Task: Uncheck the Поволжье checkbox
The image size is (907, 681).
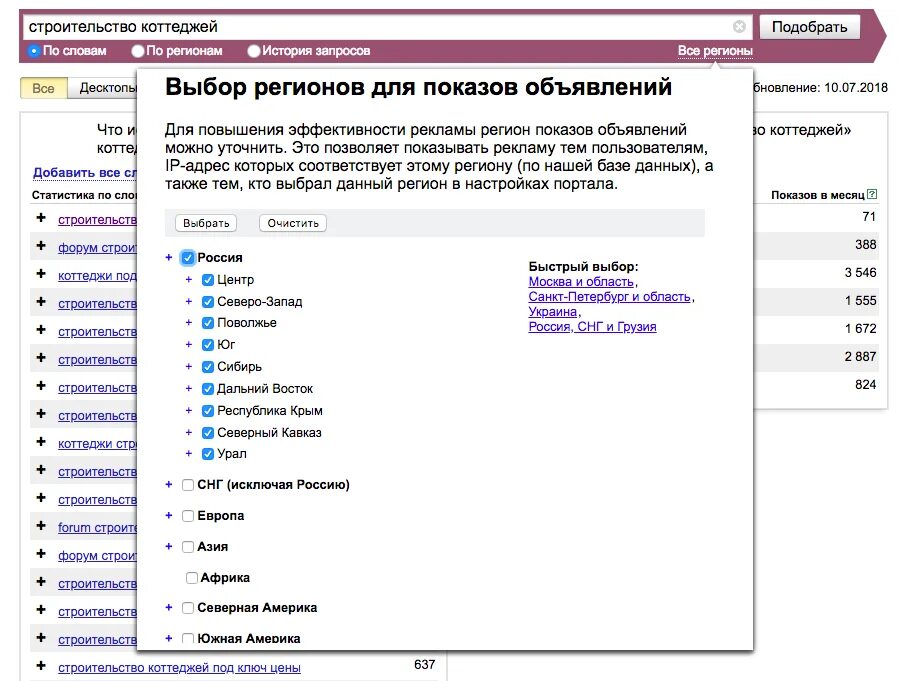Action: click(208, 323)
